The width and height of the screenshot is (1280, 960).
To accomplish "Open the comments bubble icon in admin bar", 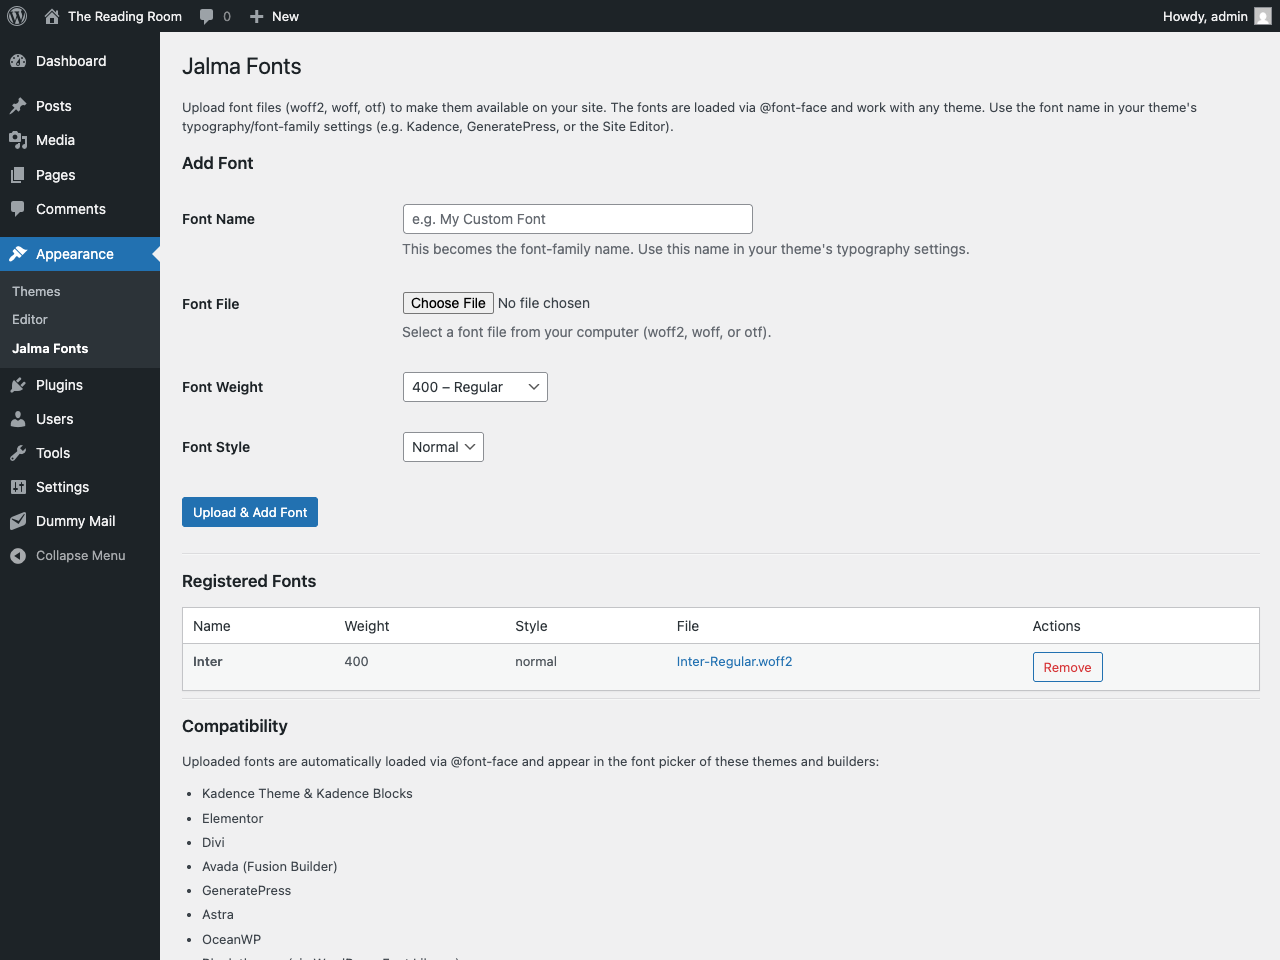I will (x=207, y=16).
